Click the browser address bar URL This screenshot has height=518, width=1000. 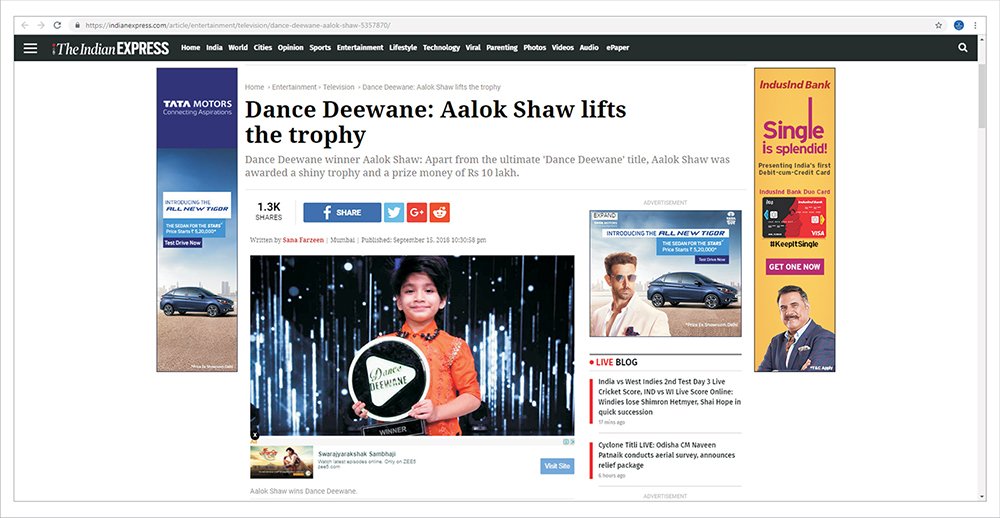pos(237,26)
